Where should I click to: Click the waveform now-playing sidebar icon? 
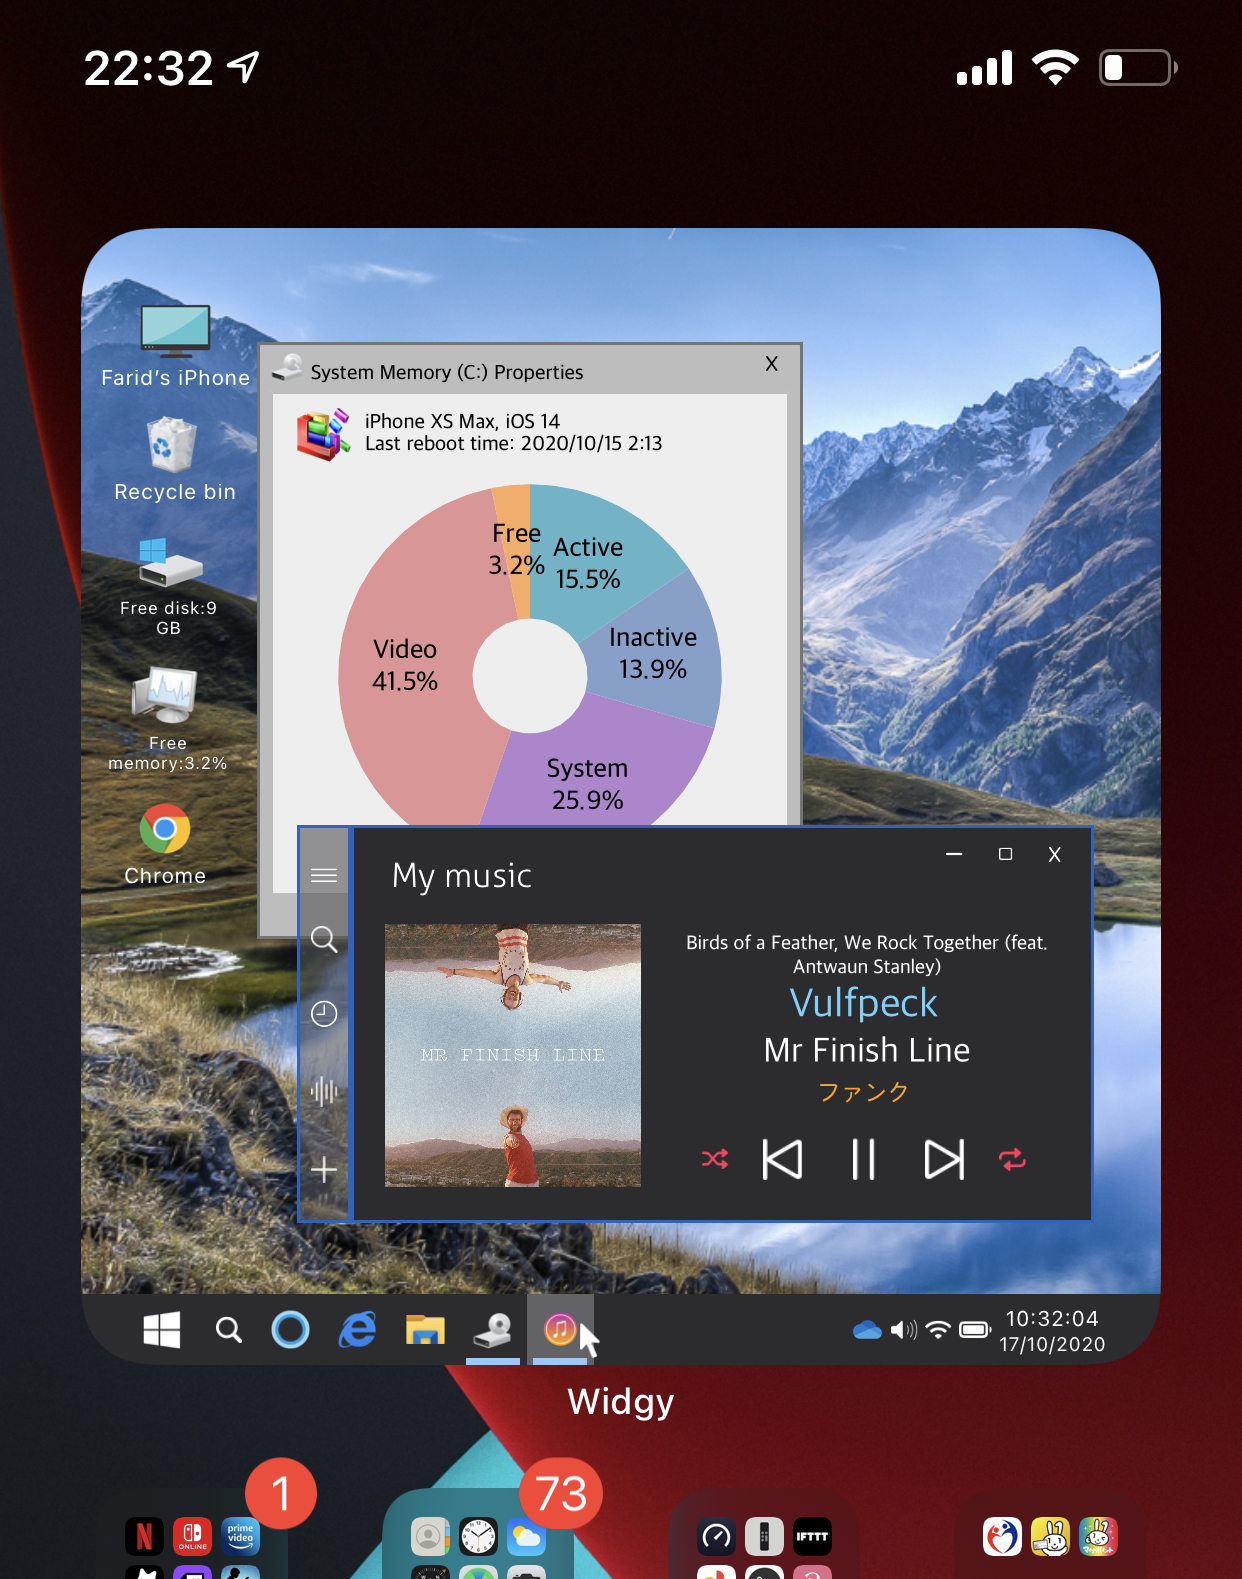pyautogui.click(x=324, y=1091)
